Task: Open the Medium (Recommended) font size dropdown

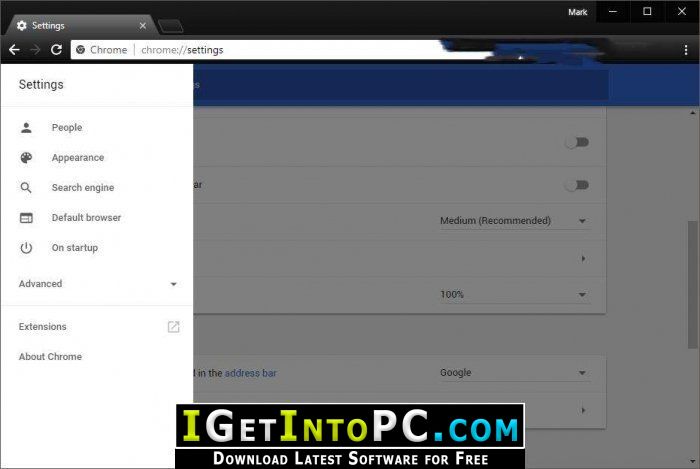Action: (514, 221)
